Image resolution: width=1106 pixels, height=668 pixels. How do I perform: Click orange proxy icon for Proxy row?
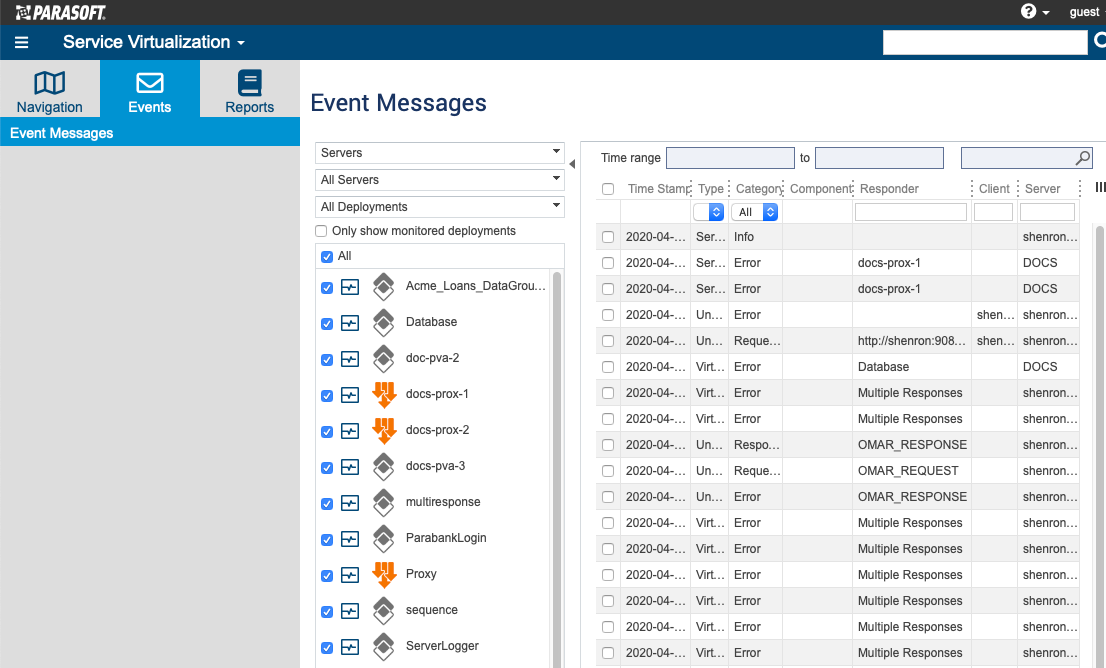point(384,575)
